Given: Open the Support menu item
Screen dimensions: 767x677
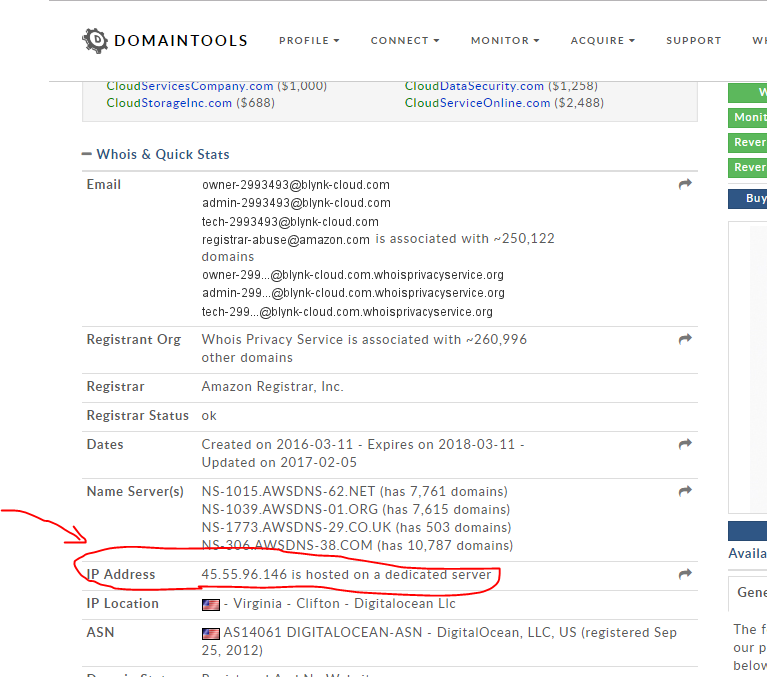Looking at the screenshot, I should pyautogui.click(x=694, y=41).
